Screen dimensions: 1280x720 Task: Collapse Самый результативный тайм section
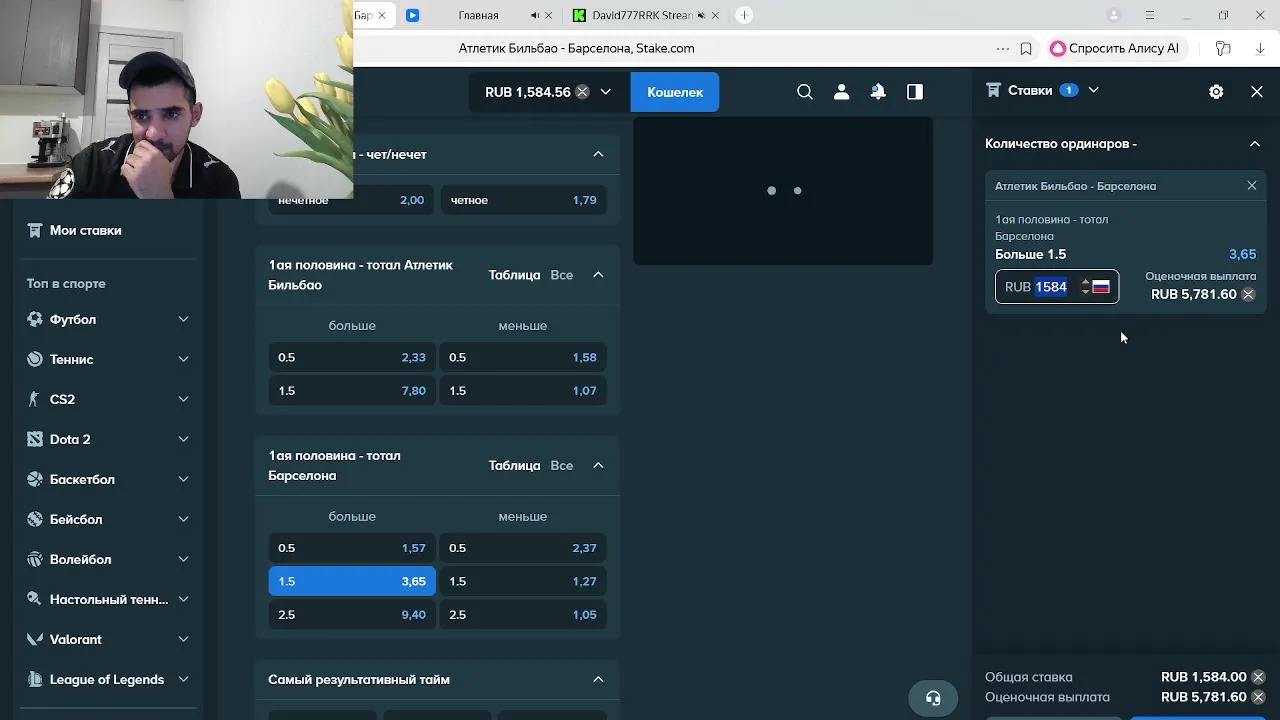pyautogui.click(x=598, y=679)
